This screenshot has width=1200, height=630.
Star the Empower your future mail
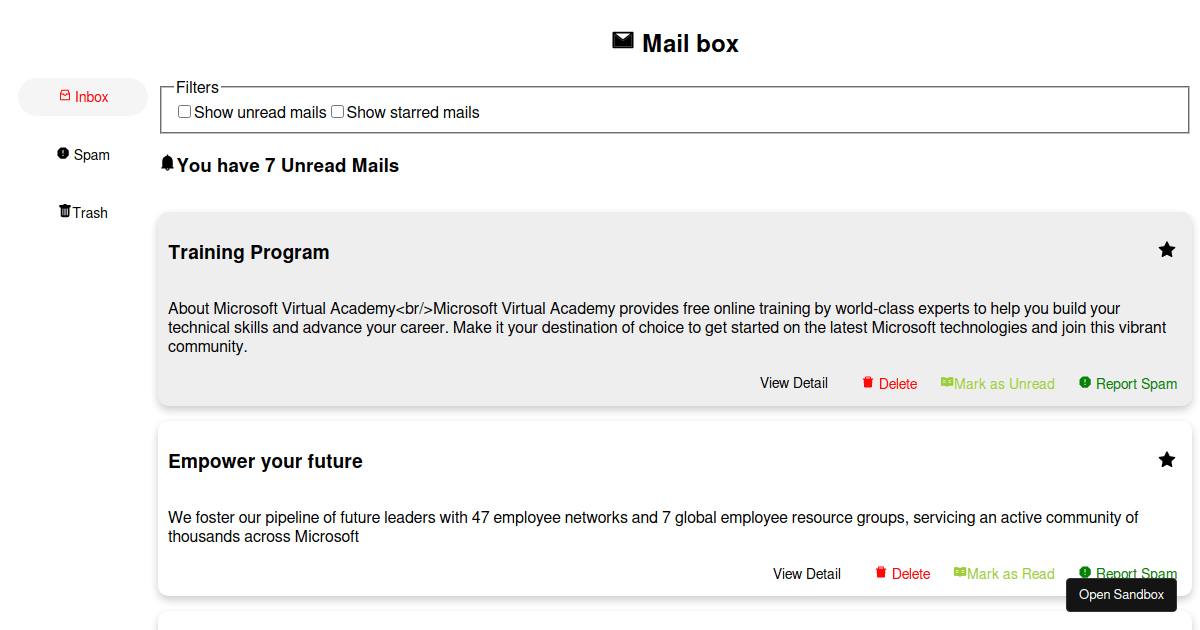(1166, 460)
